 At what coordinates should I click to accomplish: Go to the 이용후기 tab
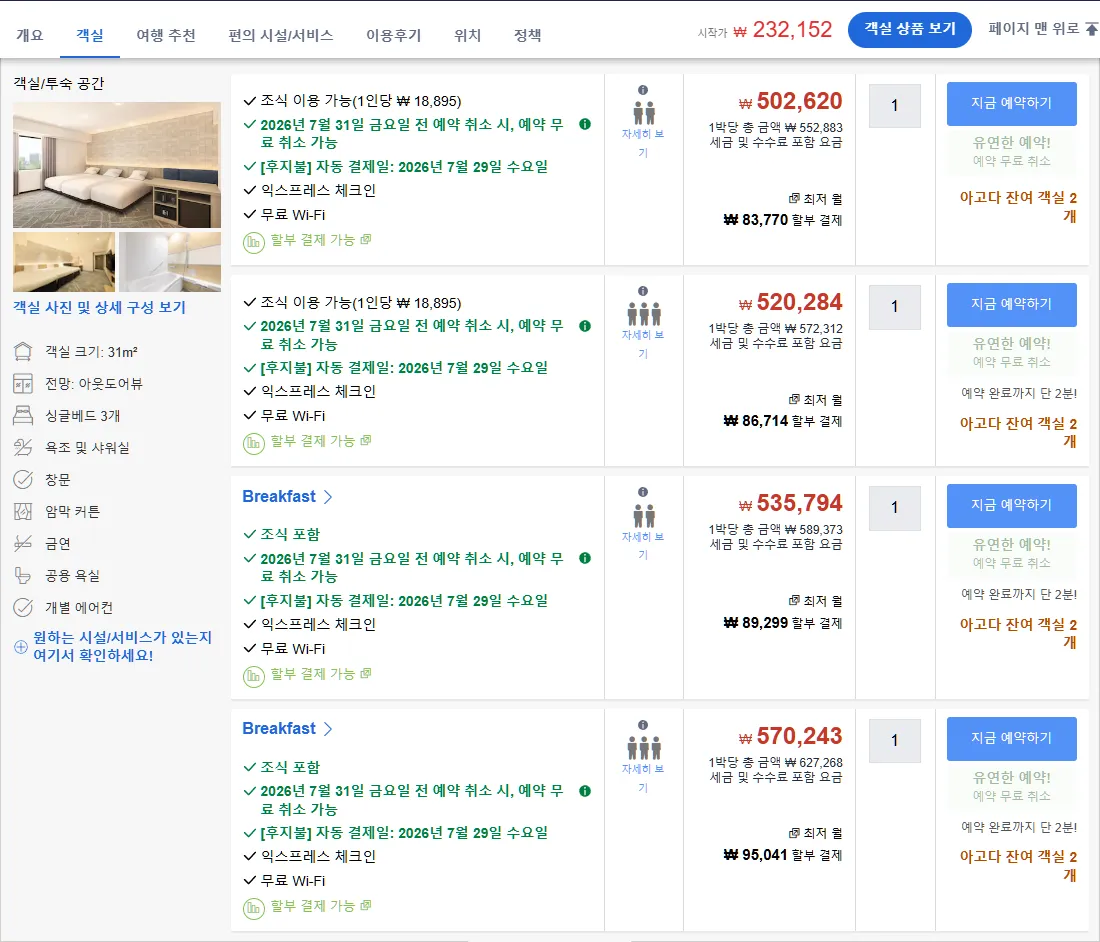394,35
